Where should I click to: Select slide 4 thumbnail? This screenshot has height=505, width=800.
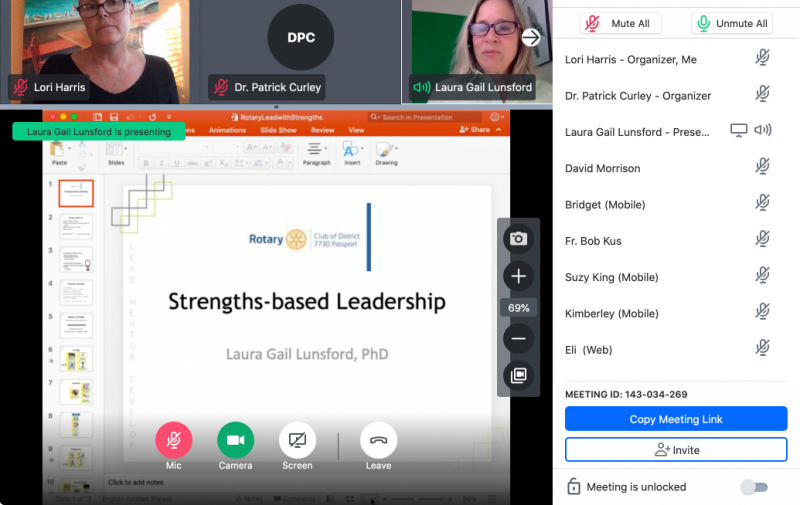point(76,292)
